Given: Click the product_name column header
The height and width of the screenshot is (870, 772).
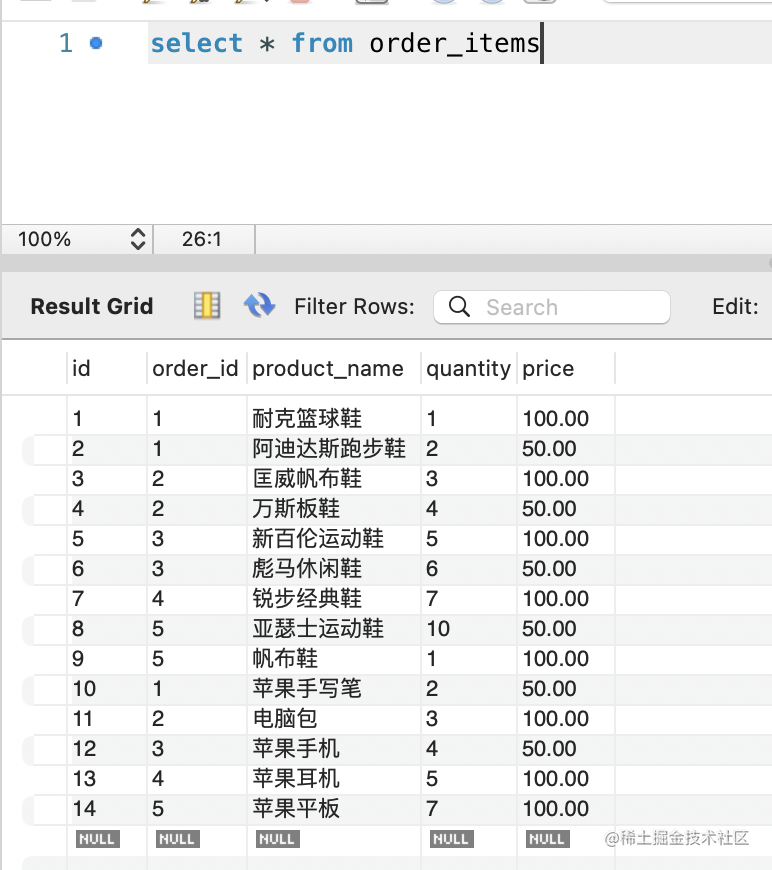Looking at the screenshot, I should click(x=328, y=368).
